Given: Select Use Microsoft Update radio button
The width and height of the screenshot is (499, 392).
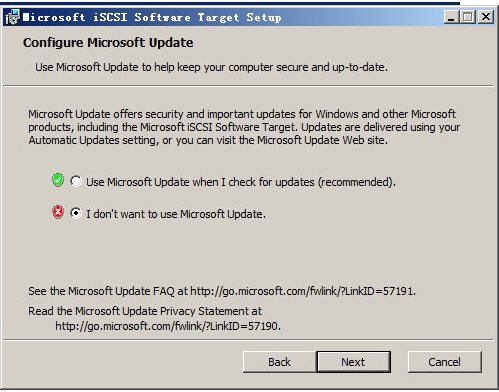Looking at the screenshot, I should (x=76, y=181).
